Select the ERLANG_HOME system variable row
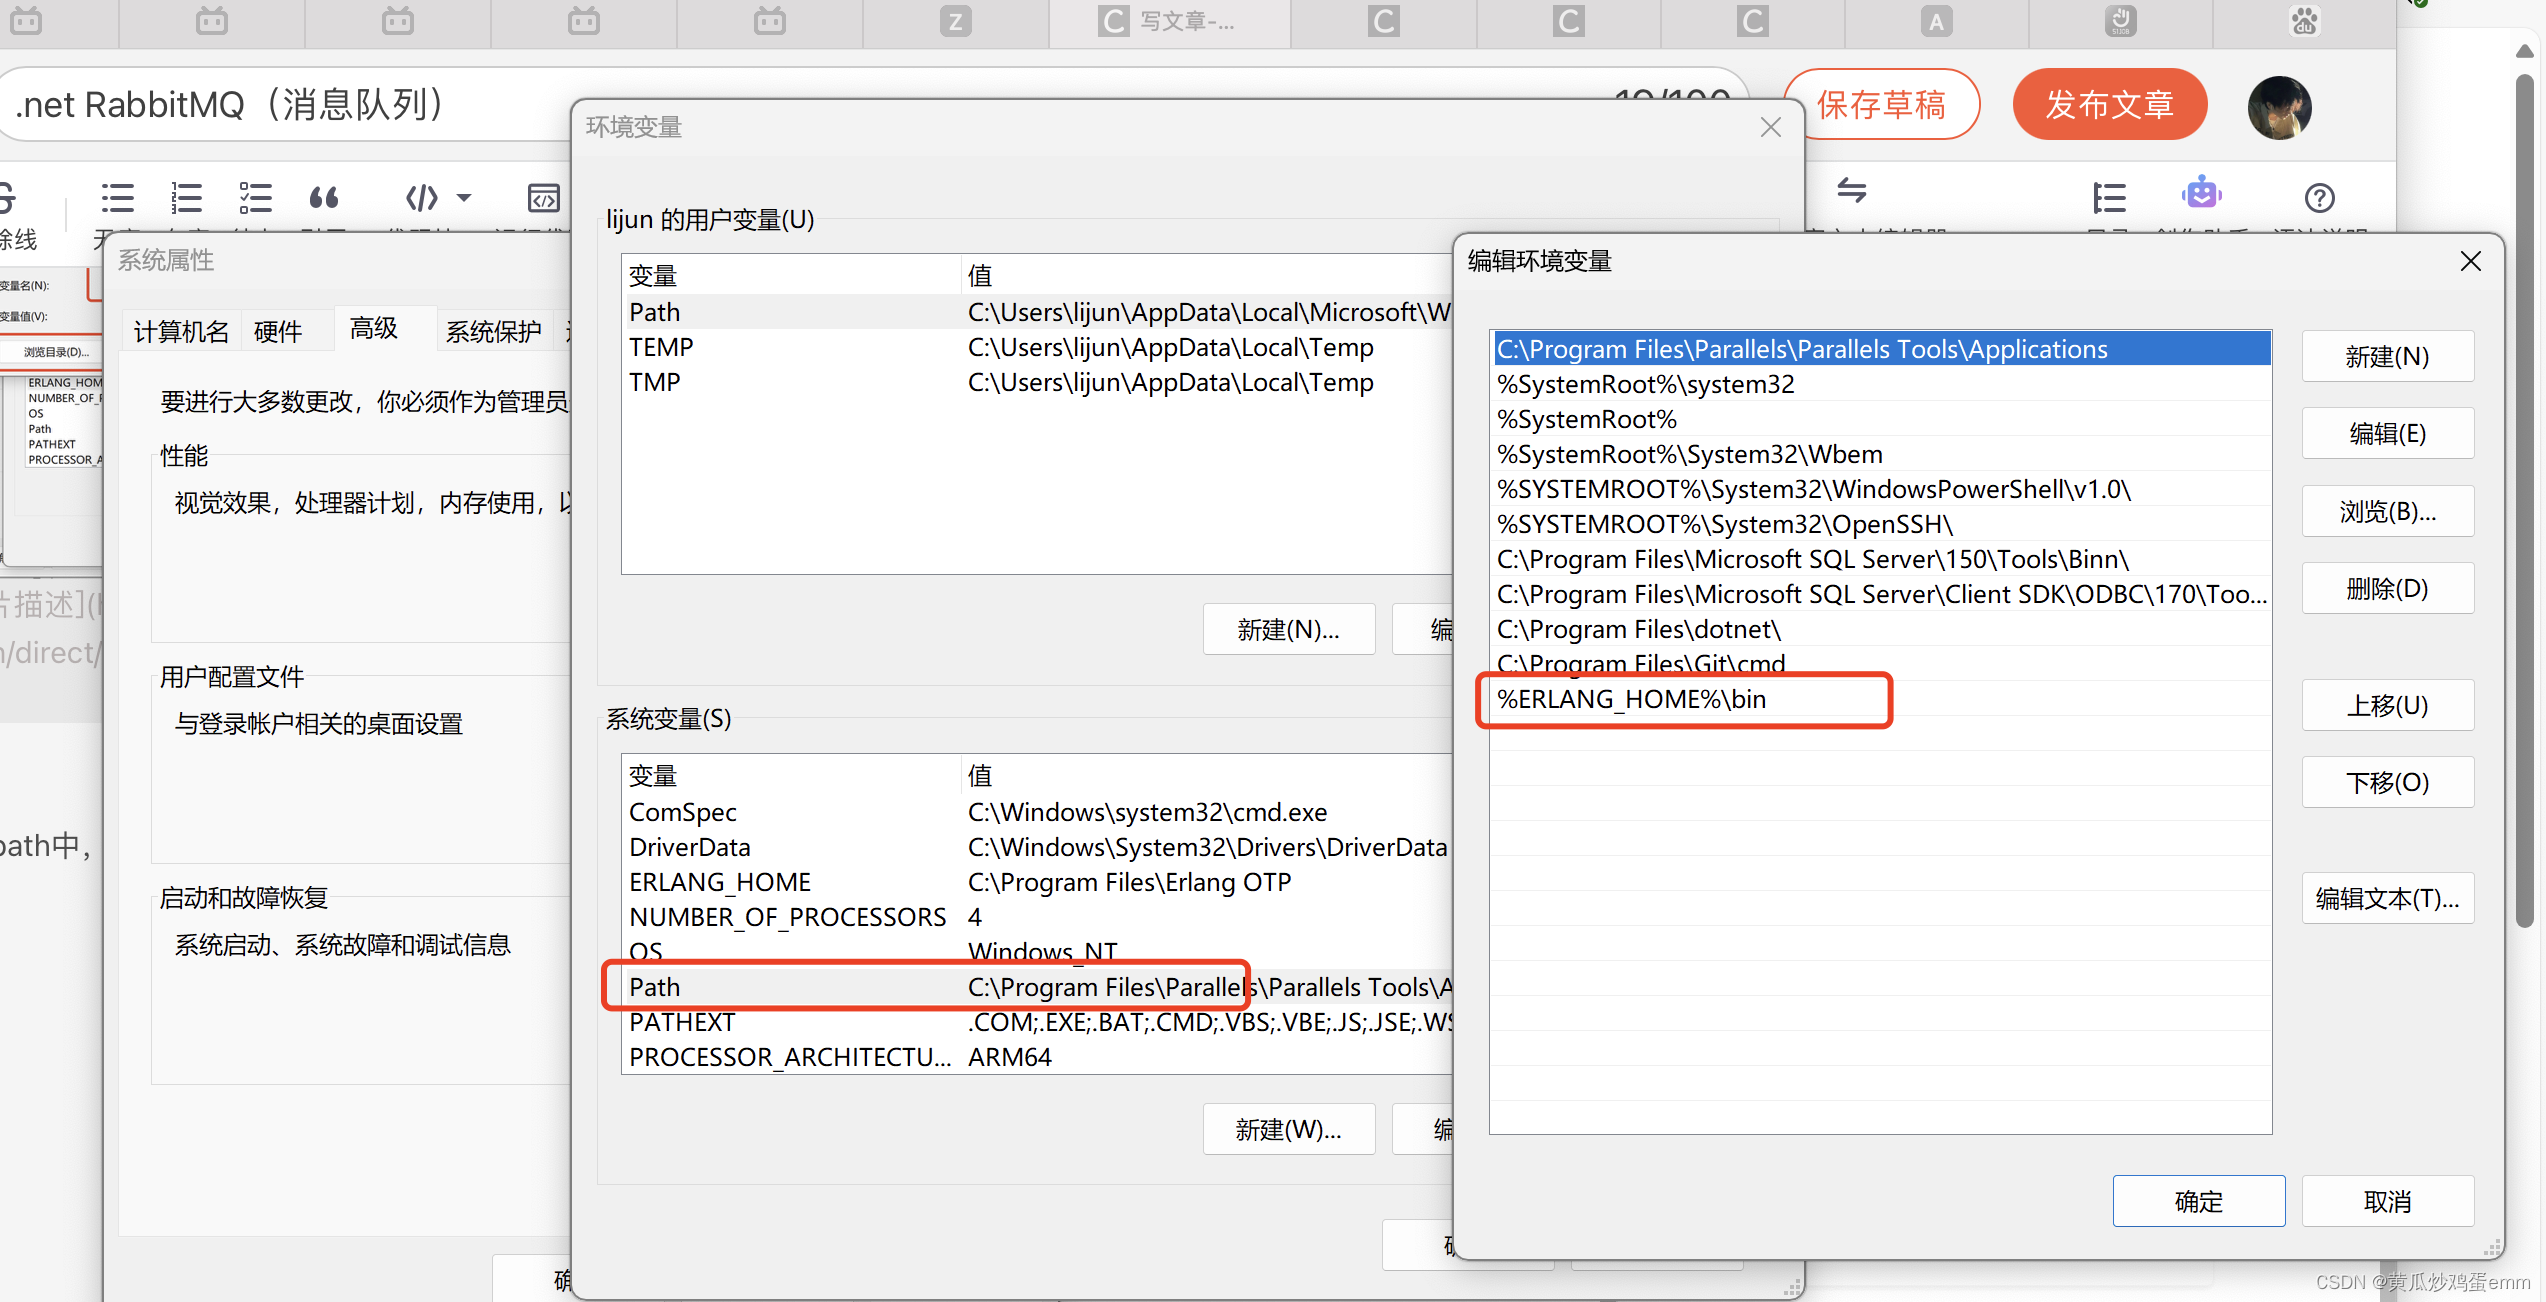 tap(720, 882)
